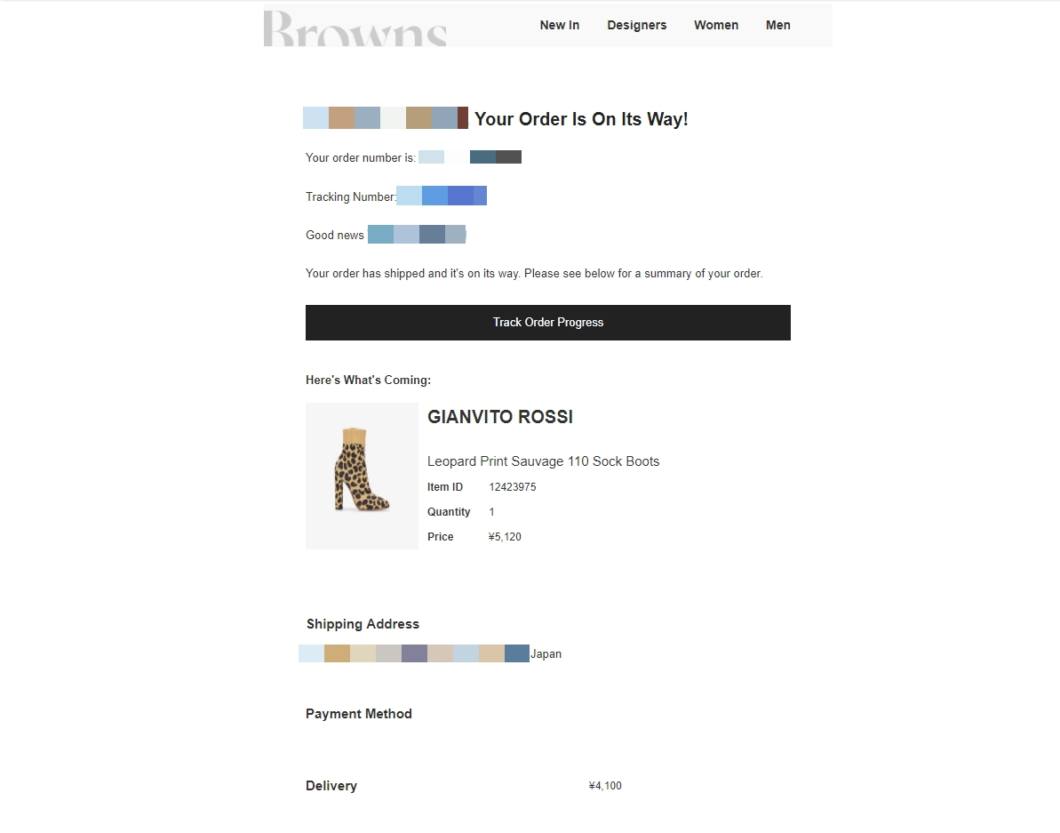This screenshot has width=1060, height=833.
Task: Click the Item ID value 12423975
Action: tap(512, 487)
